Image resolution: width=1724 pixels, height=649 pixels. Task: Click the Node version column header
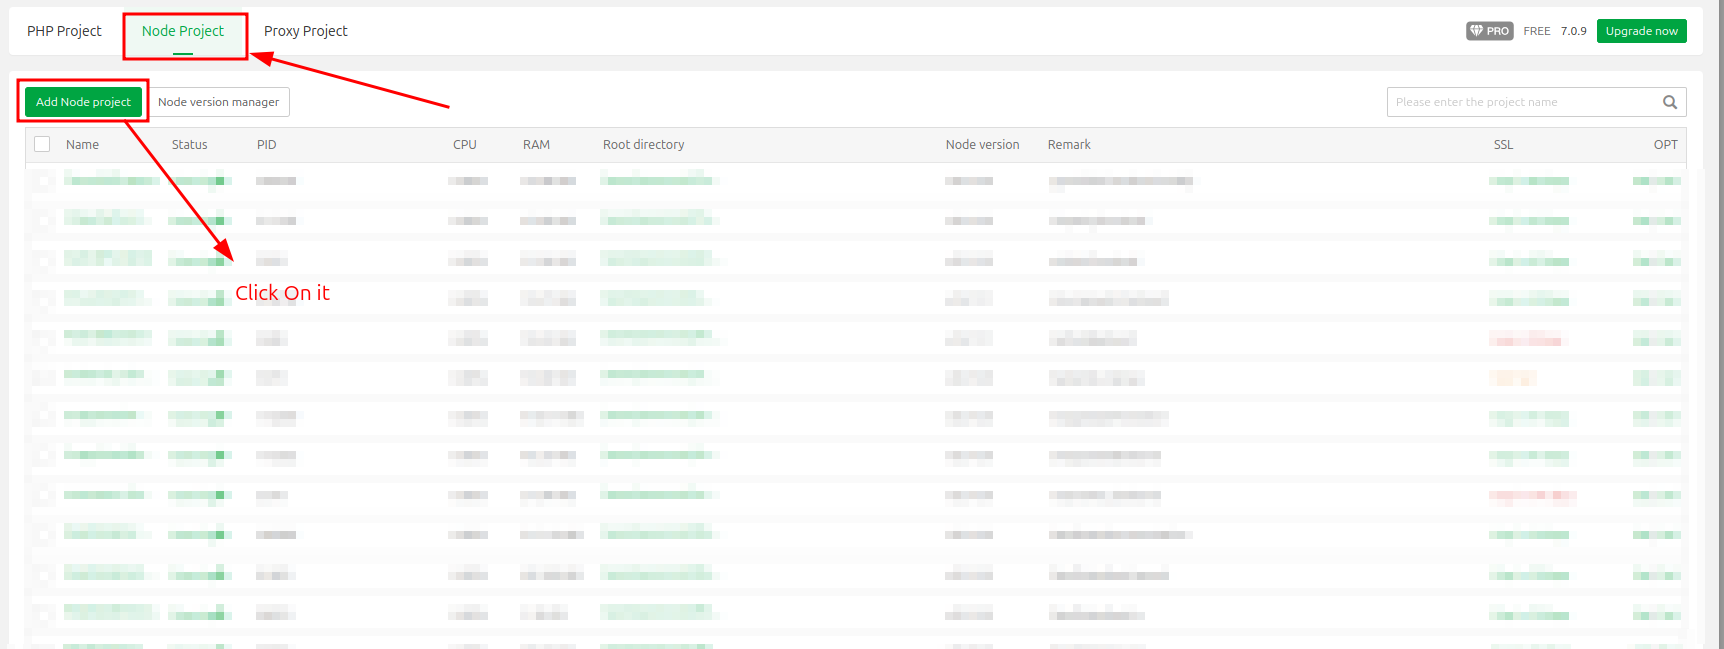point(983,145)
